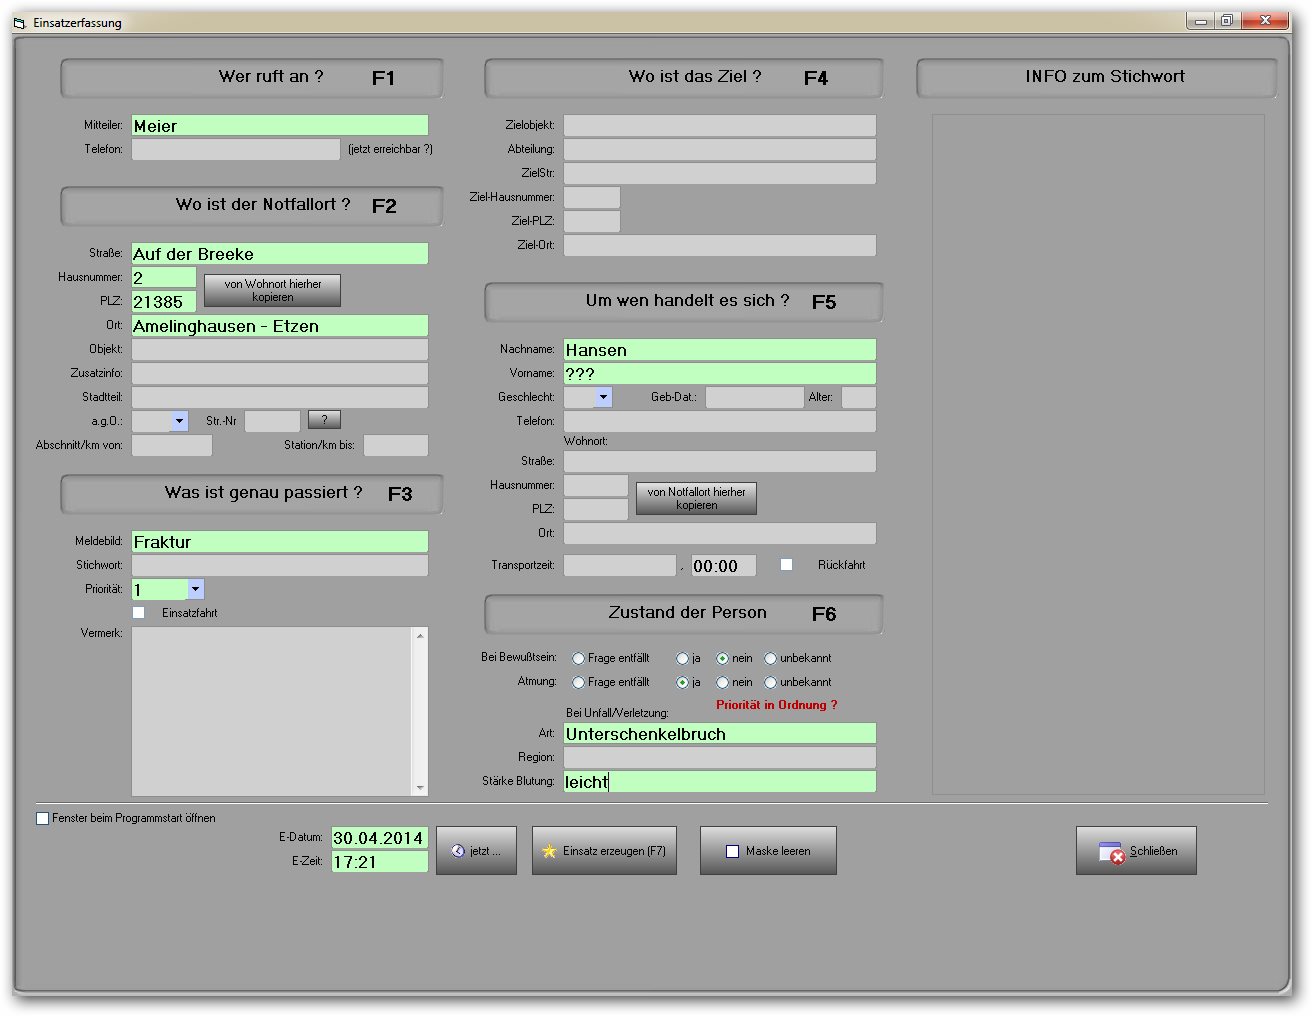Click the star icon on Einsatz erzeugen
Screen dimensions: 1312x1016
549,851
